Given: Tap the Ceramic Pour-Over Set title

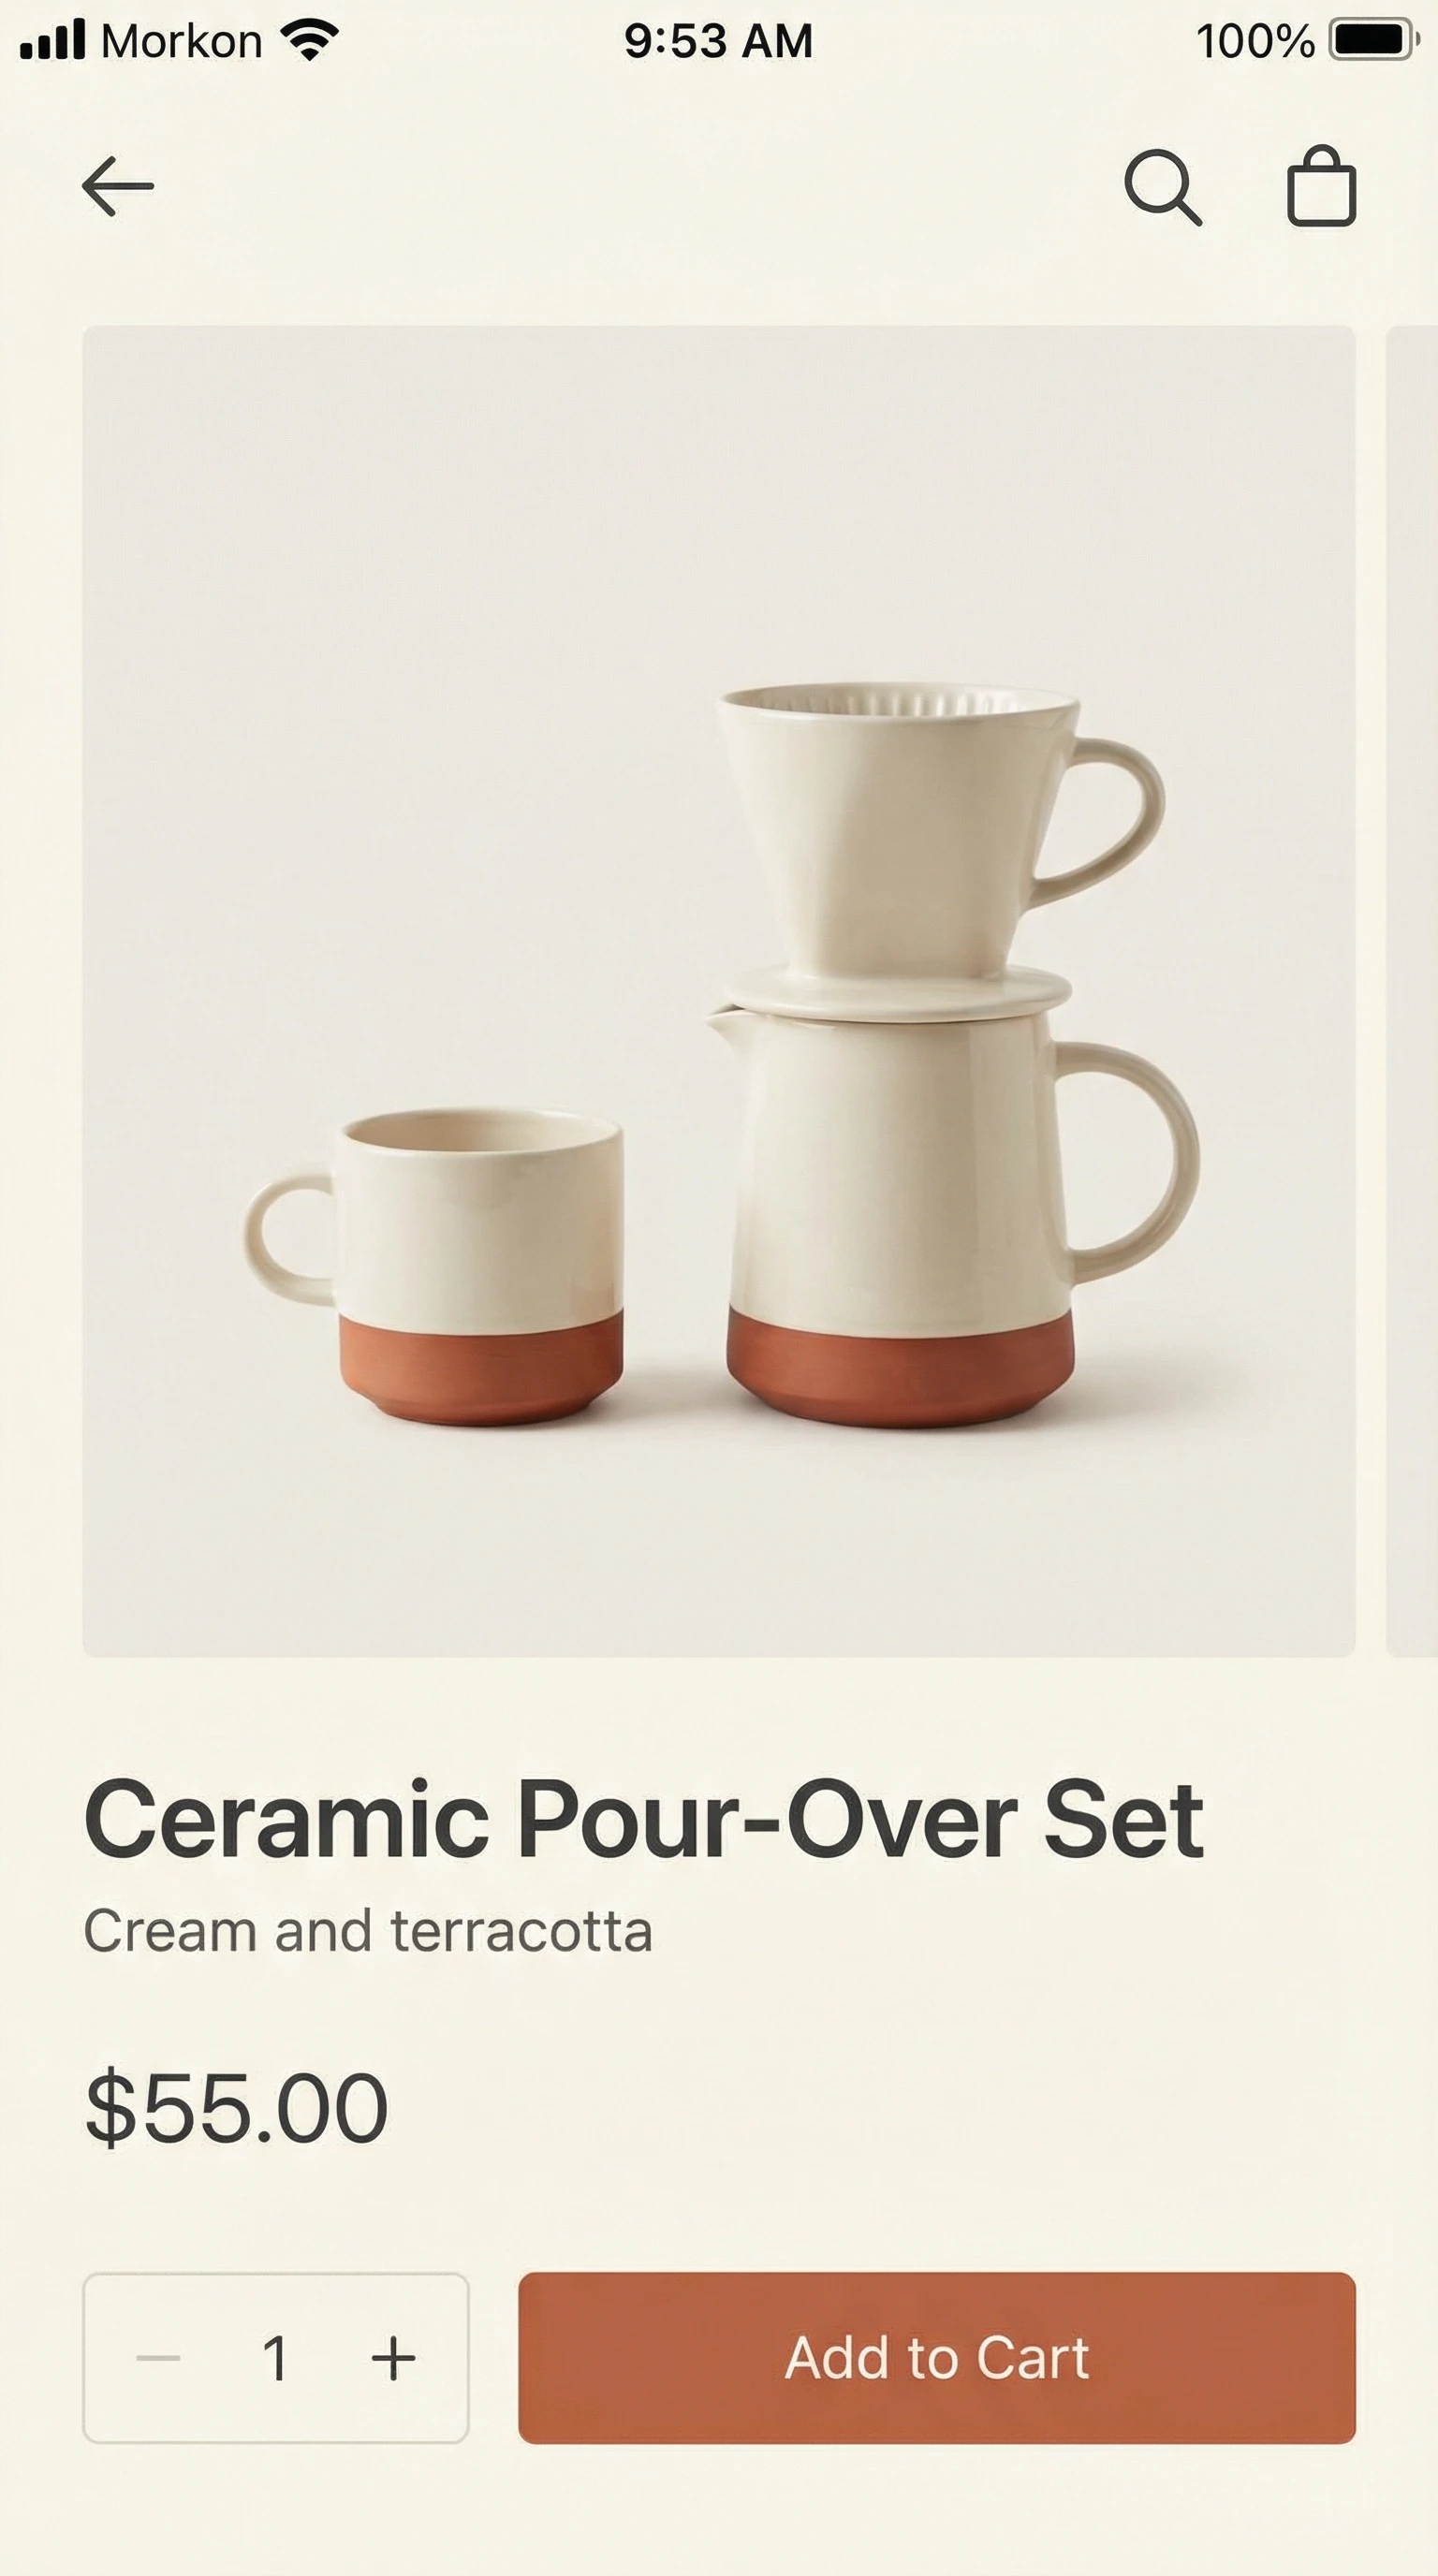Looking at the screenshot, I should click(644, 1820).
